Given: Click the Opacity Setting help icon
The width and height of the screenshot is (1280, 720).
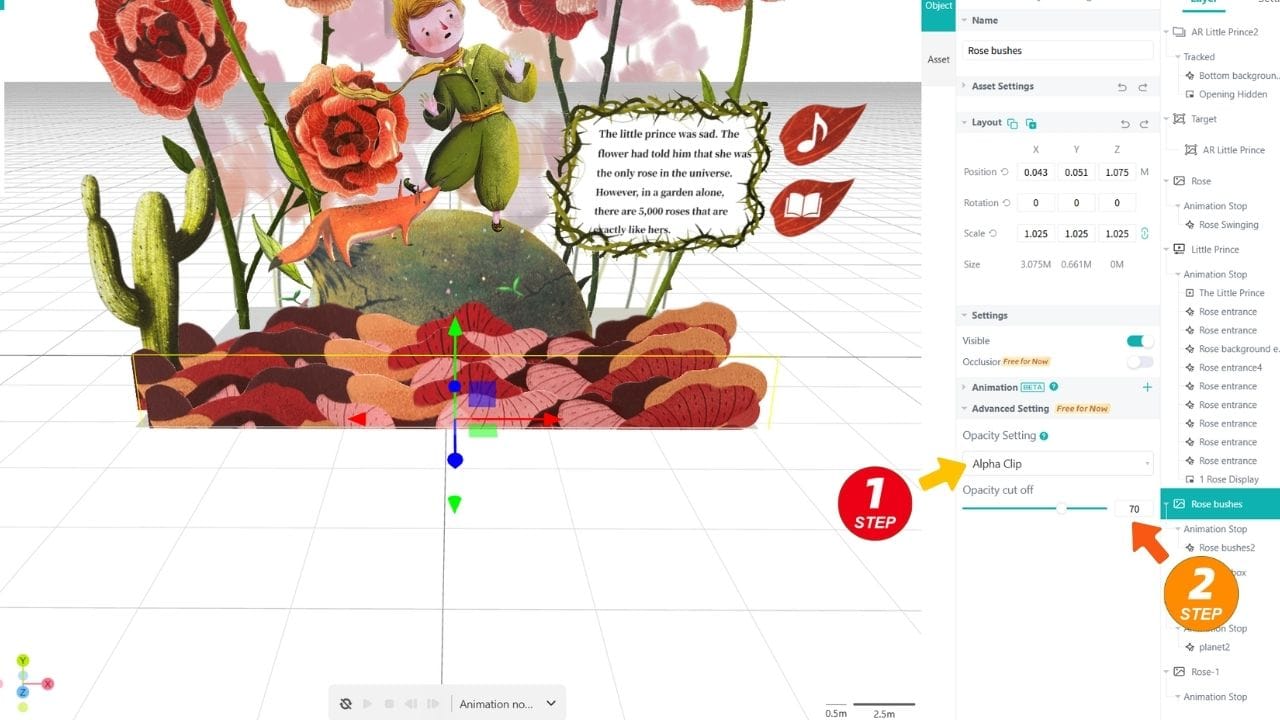Looking at the screenshot, I should click(1044, 436).
